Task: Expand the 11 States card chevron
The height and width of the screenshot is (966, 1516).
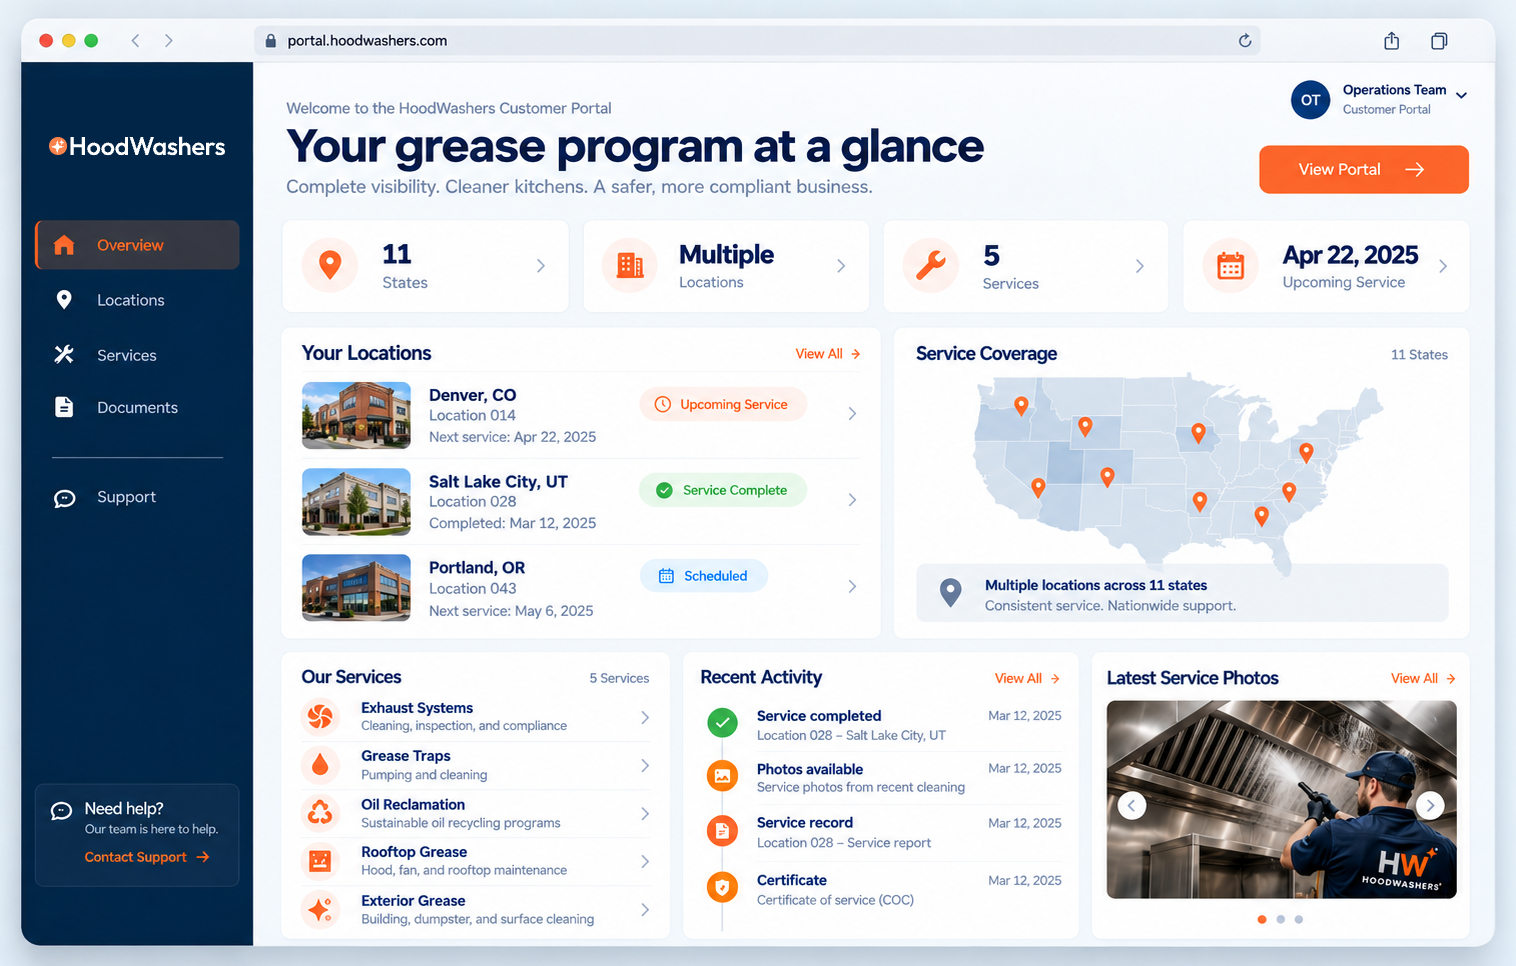Action: click(x=541, y=266)
